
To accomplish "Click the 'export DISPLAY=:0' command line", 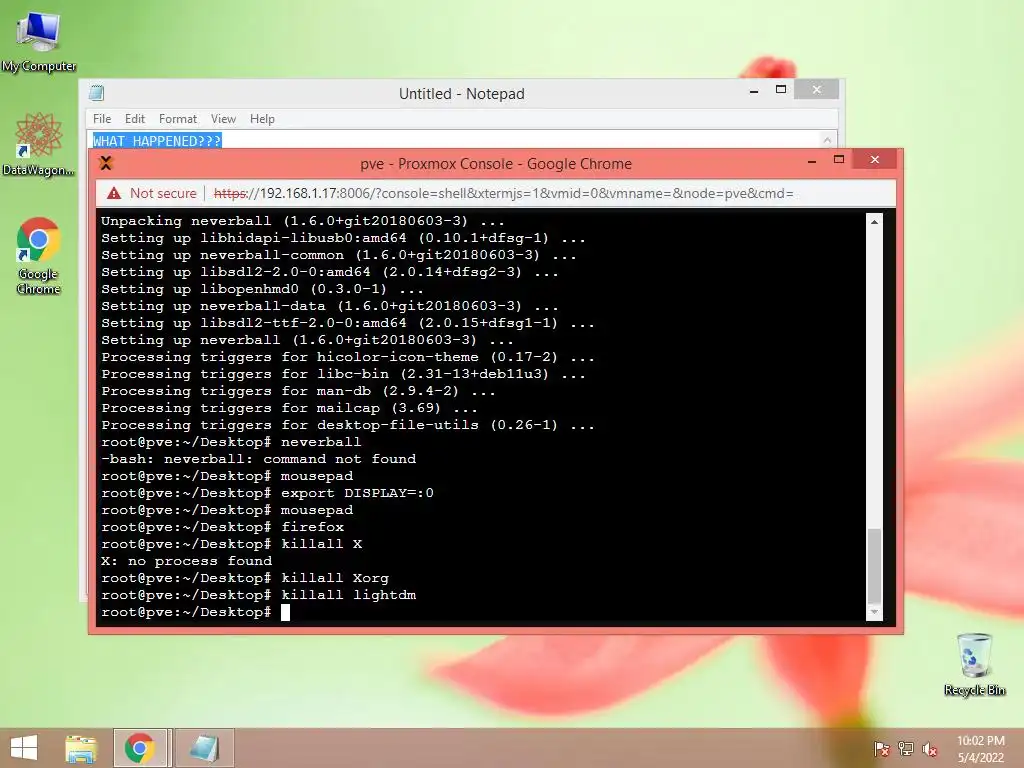I will [x=268, y=493].
